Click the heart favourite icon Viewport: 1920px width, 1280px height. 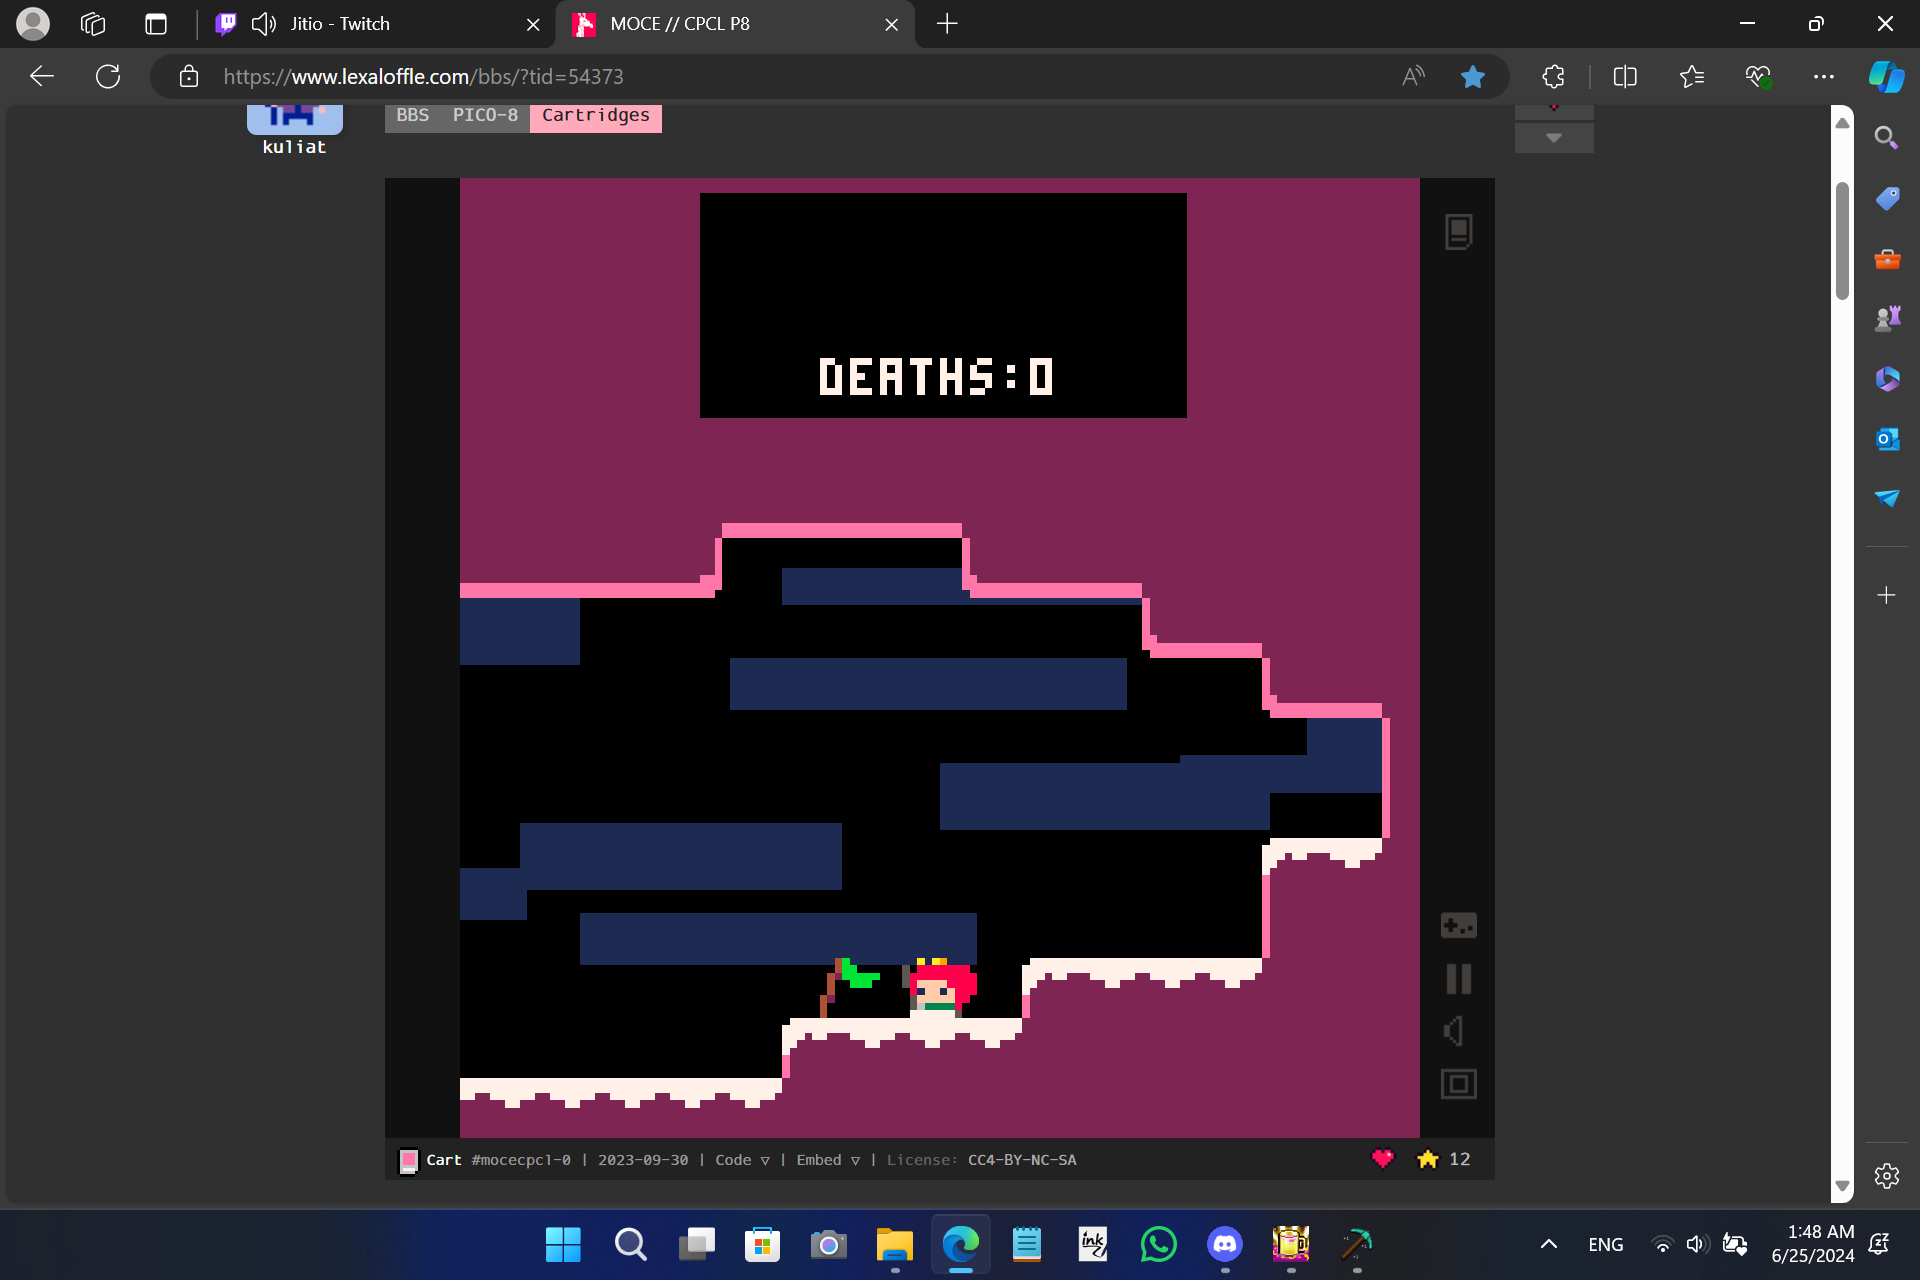click(1382, 1159)
